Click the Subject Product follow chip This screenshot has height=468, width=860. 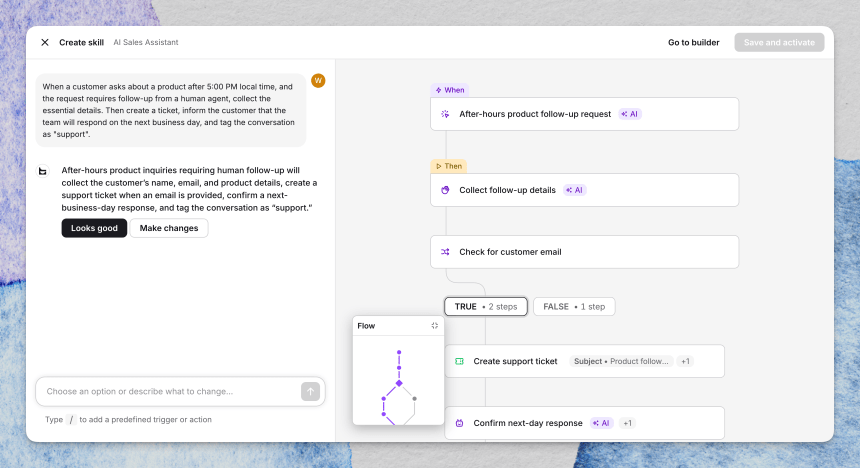621,361
